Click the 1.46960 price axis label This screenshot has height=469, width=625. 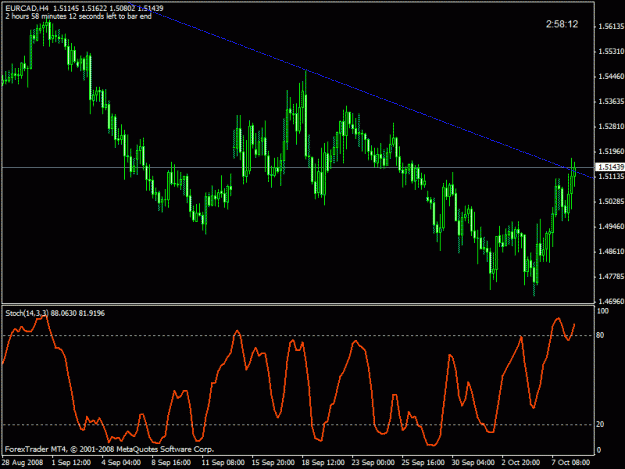[611, 302]
